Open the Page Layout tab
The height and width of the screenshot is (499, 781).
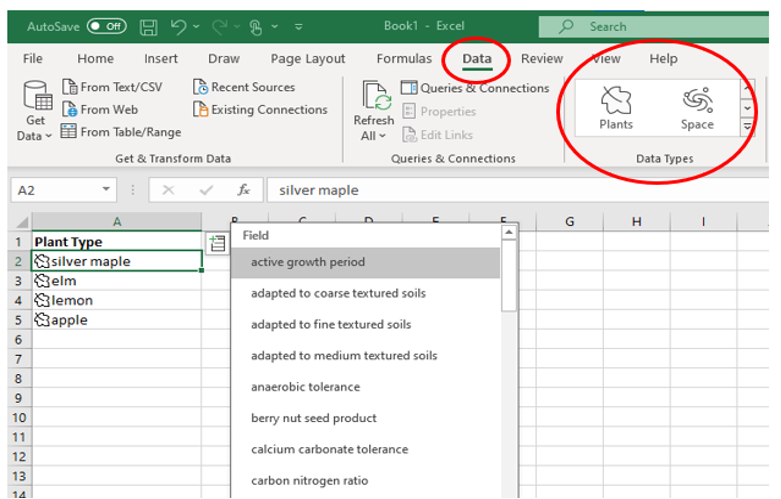308,59
